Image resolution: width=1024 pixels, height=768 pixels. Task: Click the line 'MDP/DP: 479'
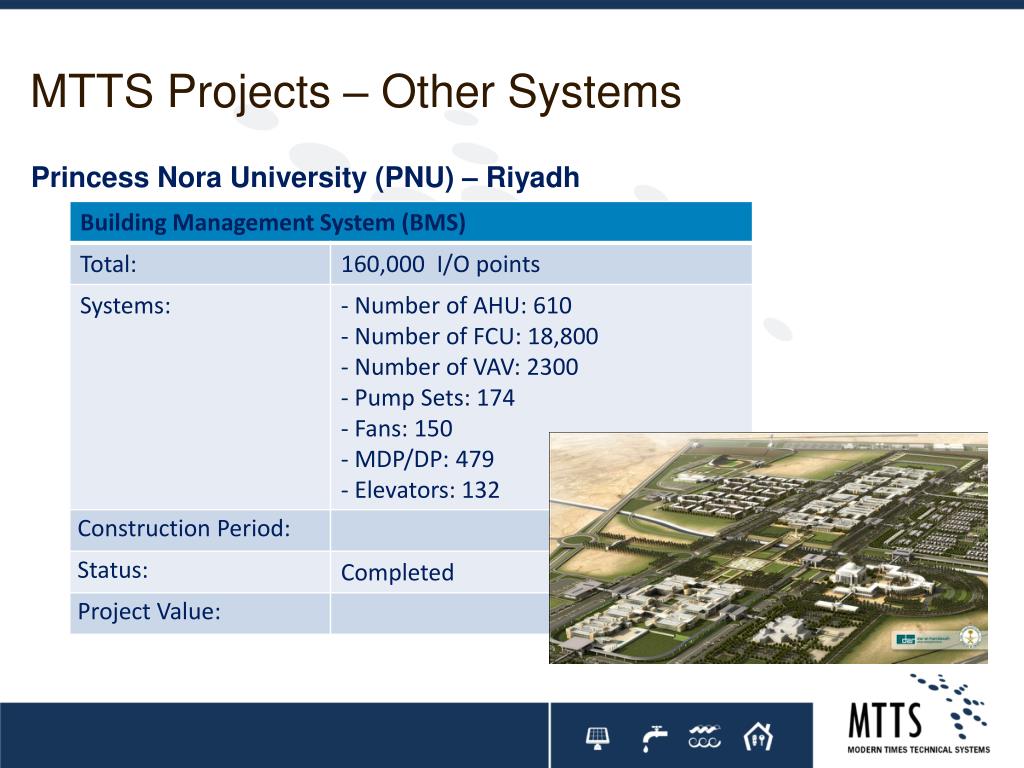(417, 459)
